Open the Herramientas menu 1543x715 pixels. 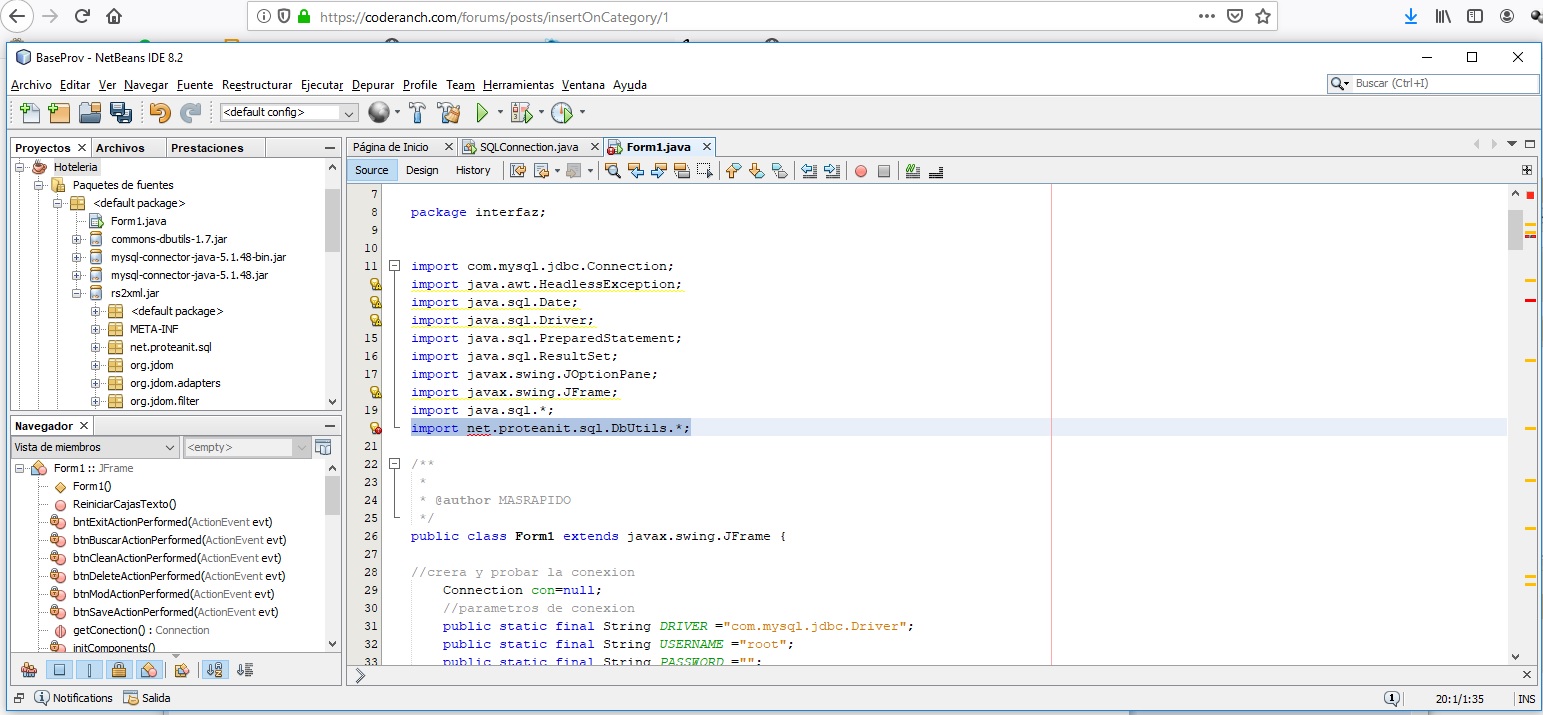[518, 85]
